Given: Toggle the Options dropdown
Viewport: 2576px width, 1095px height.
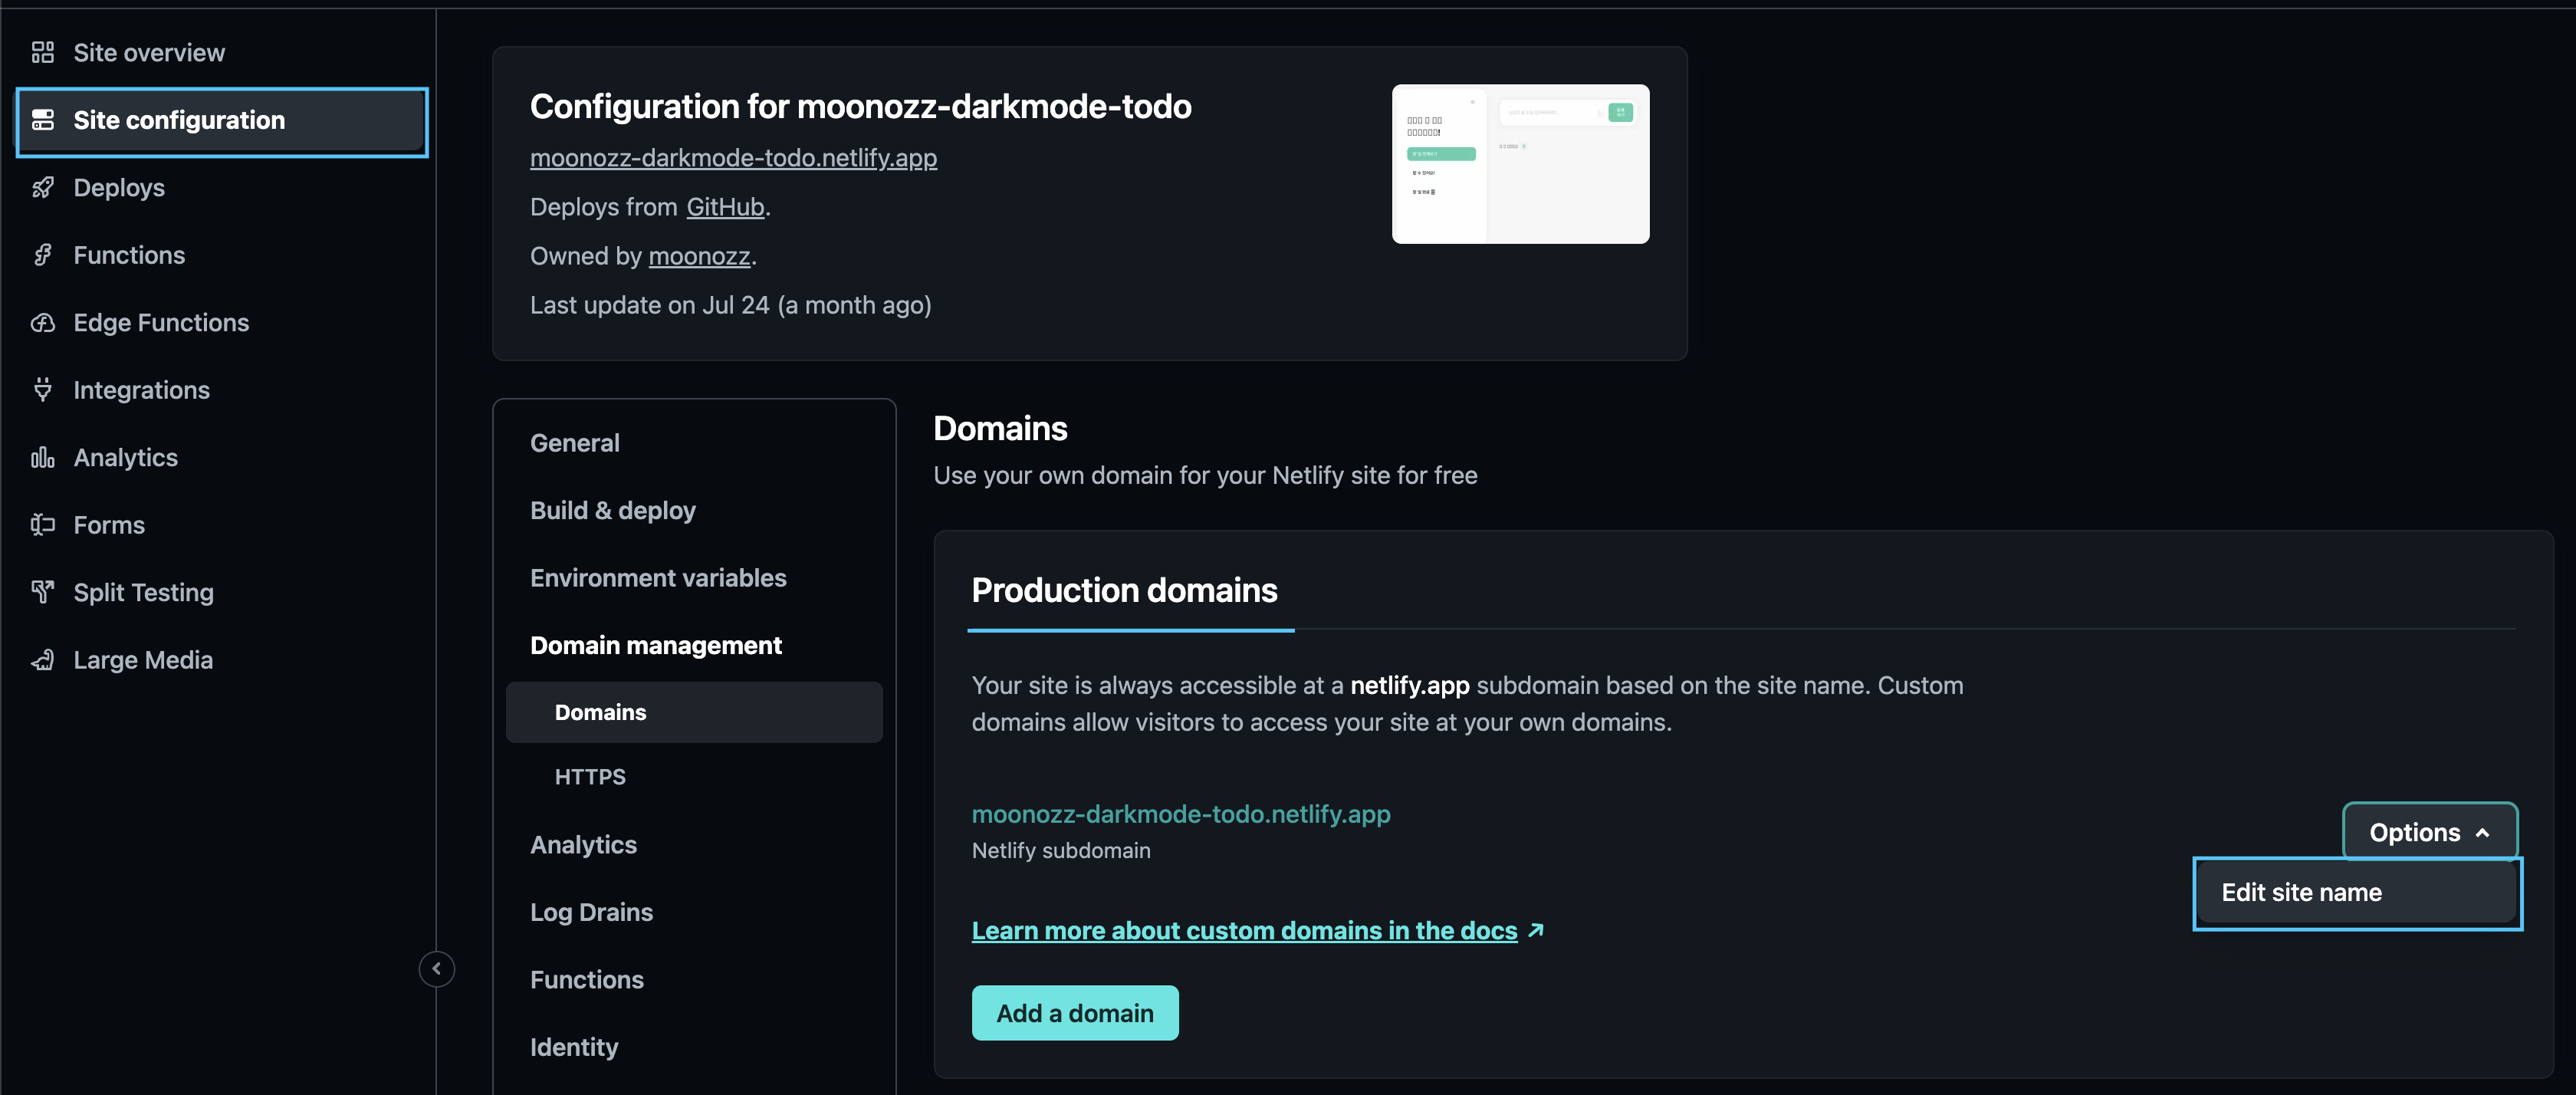Looking at the screenshot, I should pos(2429,832).
